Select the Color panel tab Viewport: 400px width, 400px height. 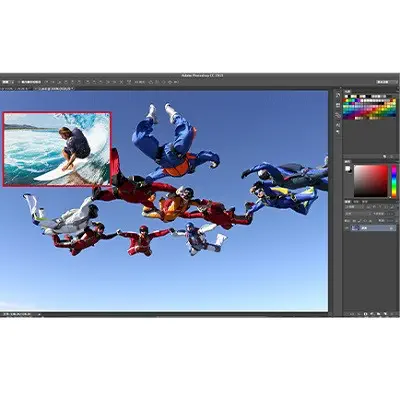[347, 161]
